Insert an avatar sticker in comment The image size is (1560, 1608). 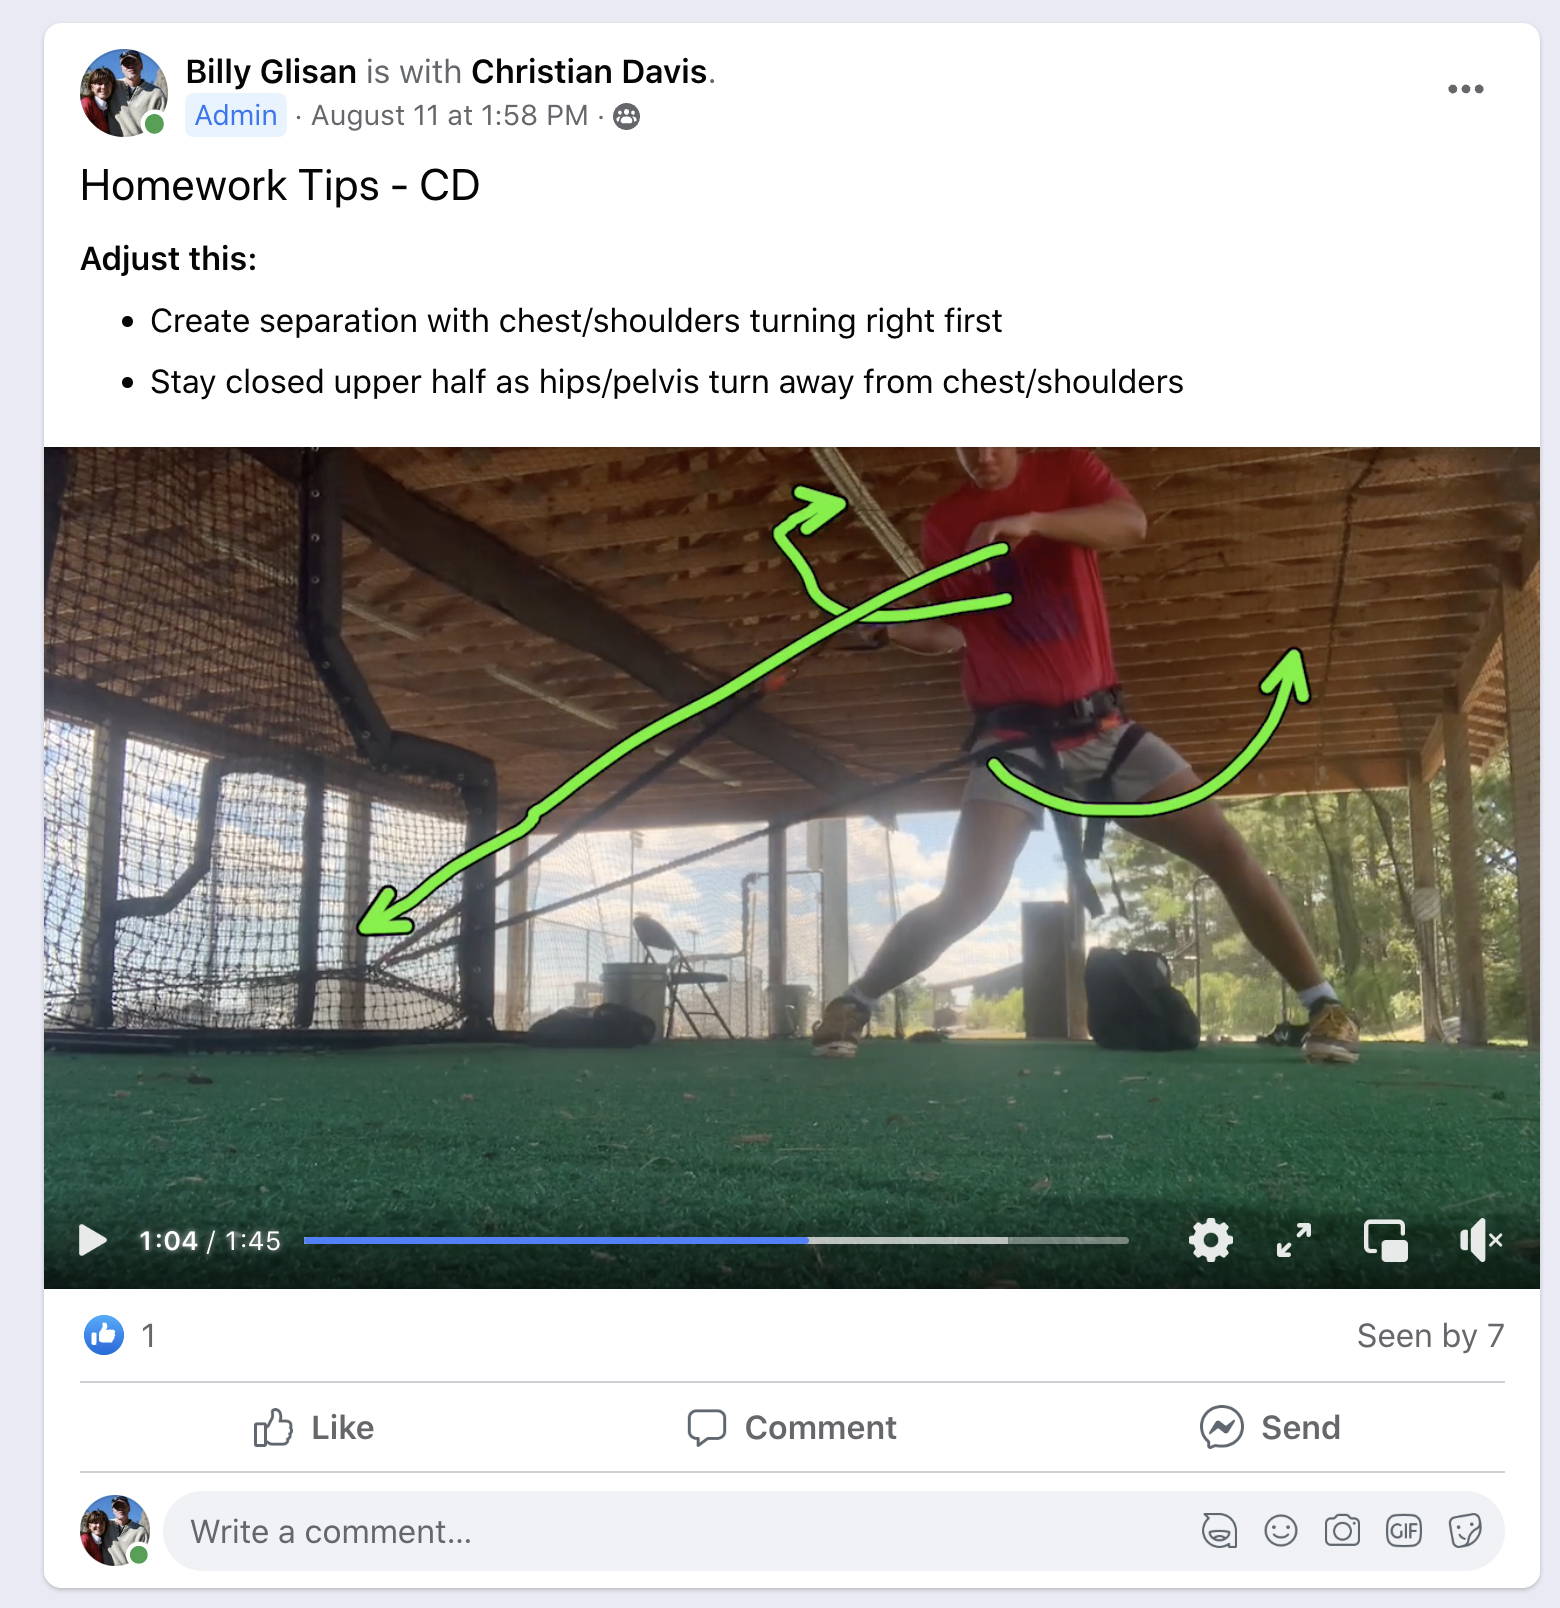[1219, 1531]
